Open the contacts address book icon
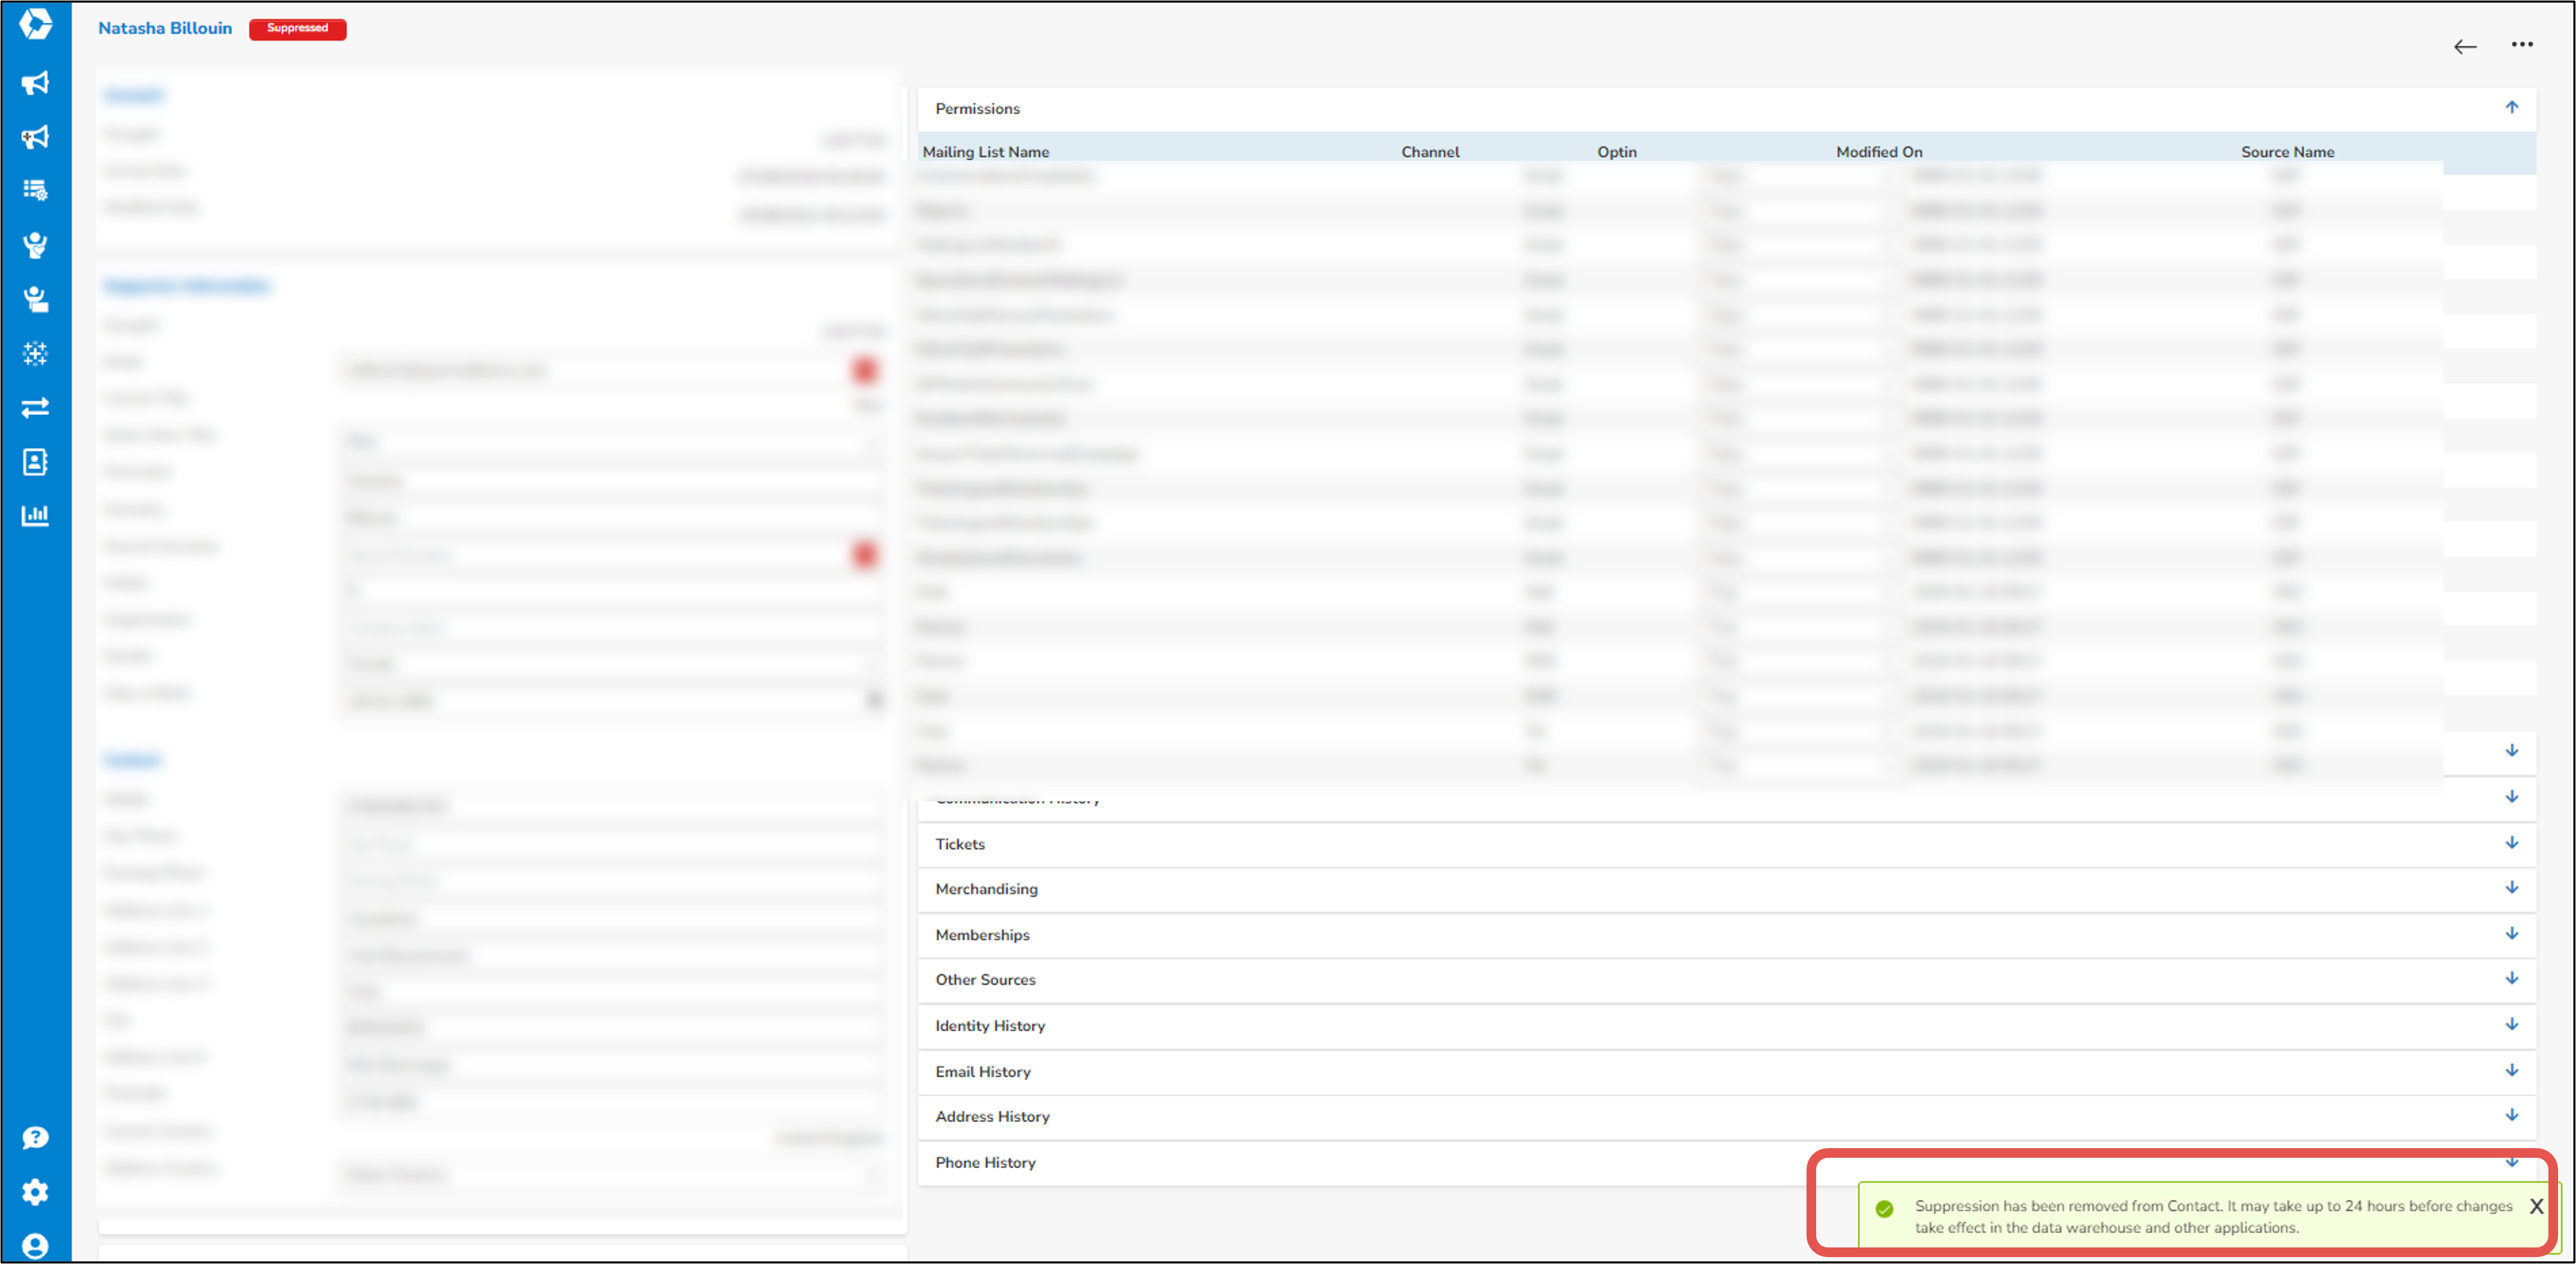The image size is (2576, 1264). pos(35,461)
